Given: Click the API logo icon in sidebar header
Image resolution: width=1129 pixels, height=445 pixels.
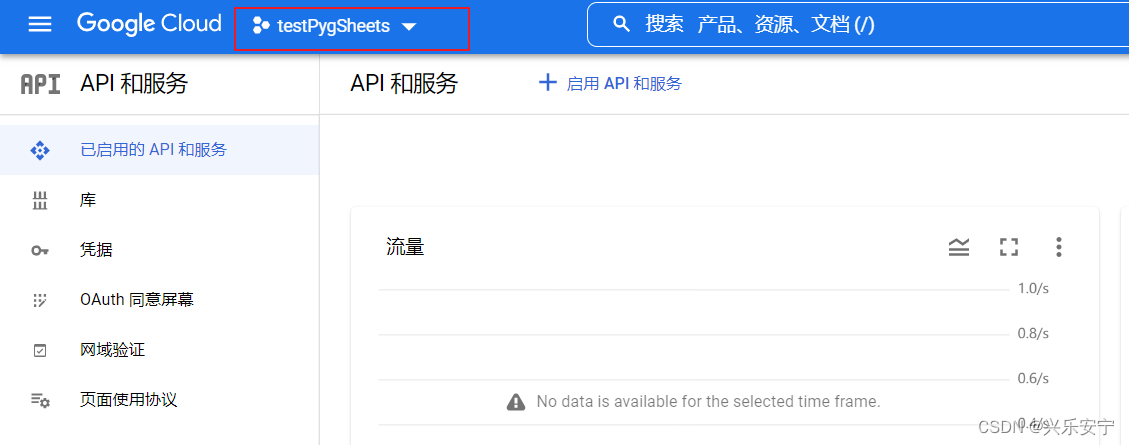Looking at the screenshot, I should point(40,84).
